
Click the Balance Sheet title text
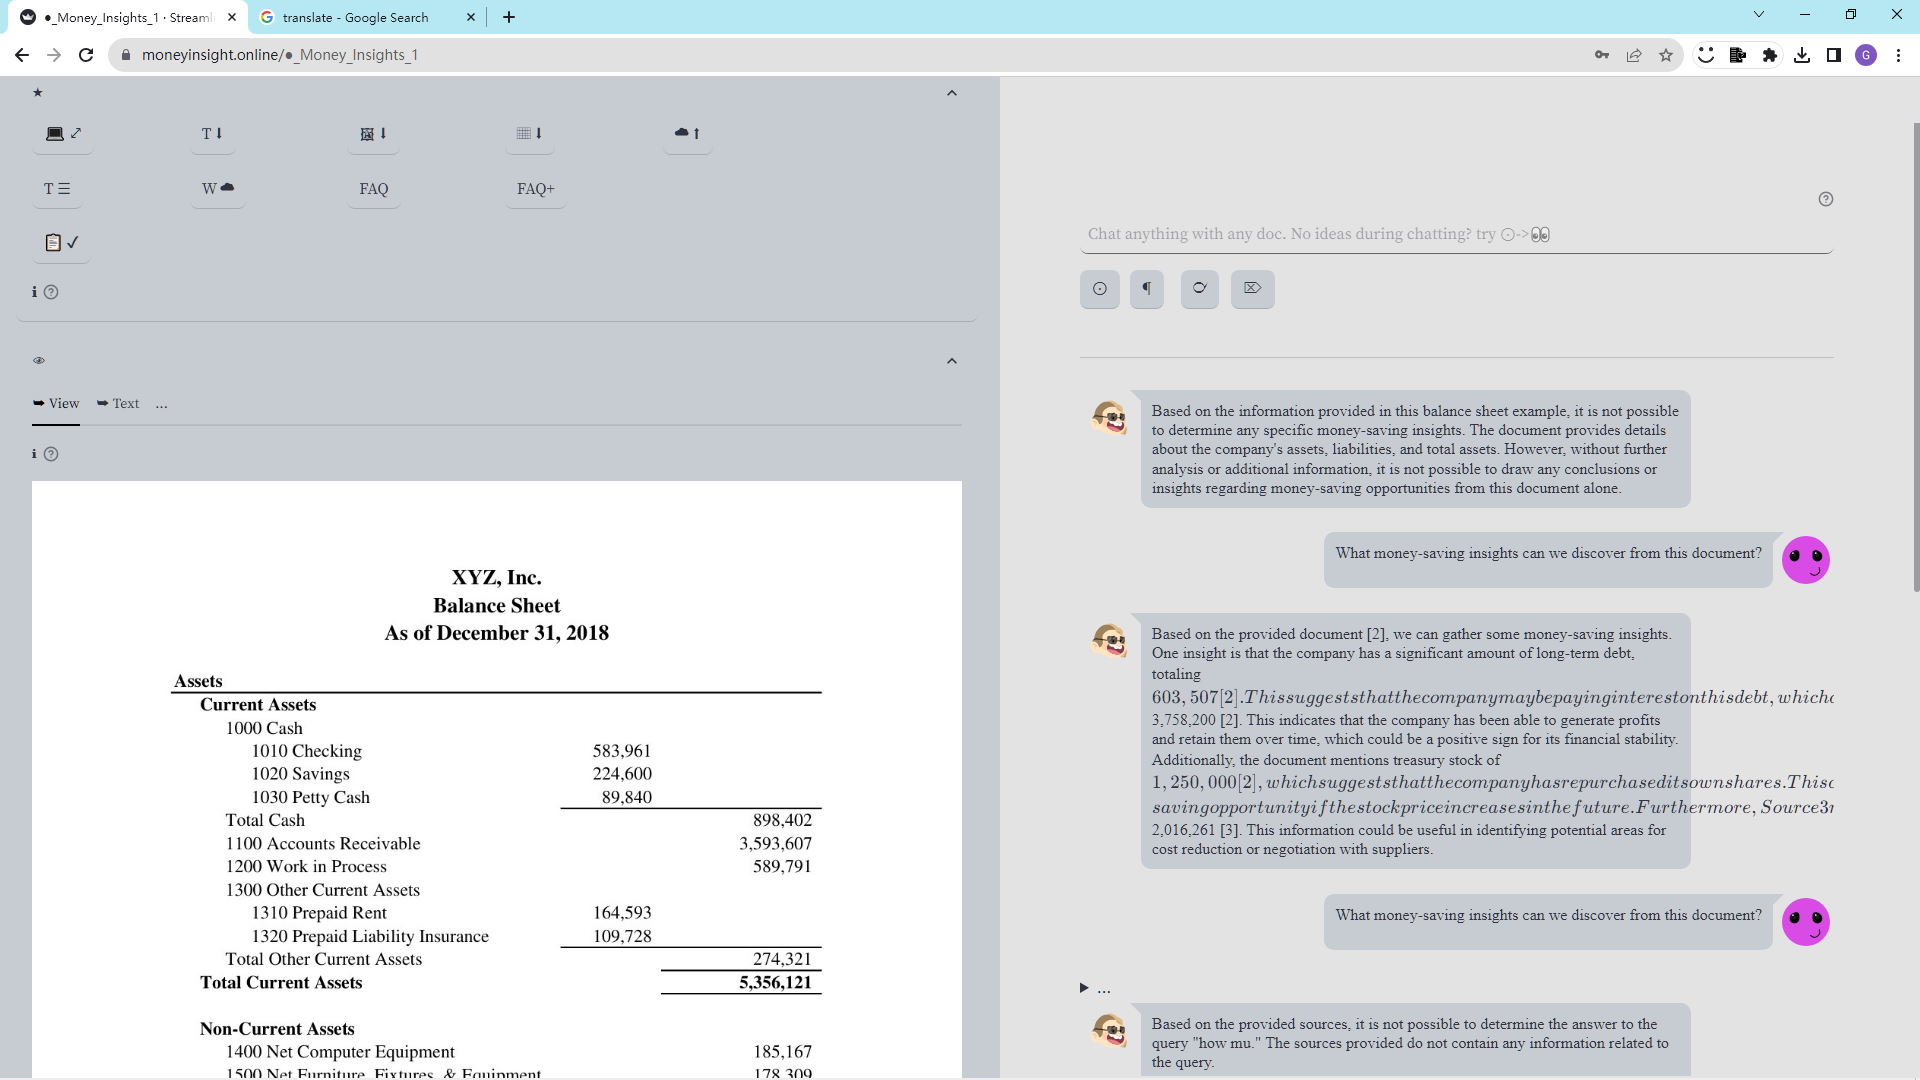pos(497,606)
